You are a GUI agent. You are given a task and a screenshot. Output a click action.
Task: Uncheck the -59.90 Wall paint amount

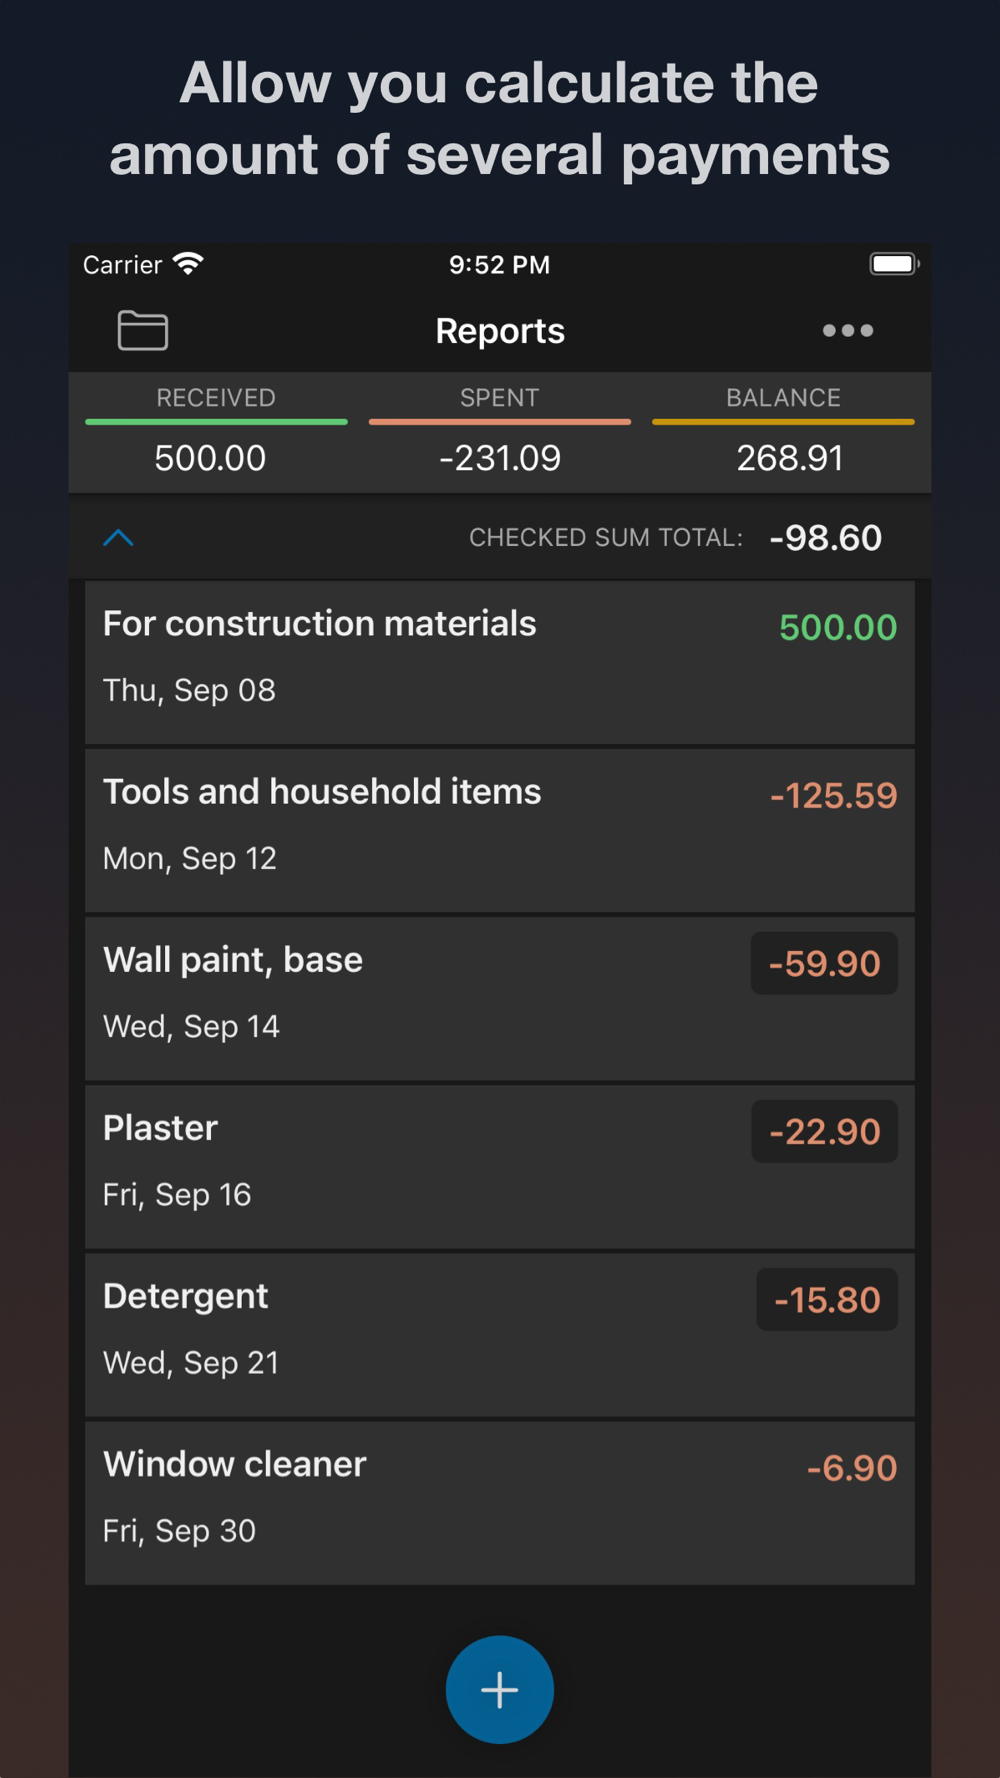point(824,964)
